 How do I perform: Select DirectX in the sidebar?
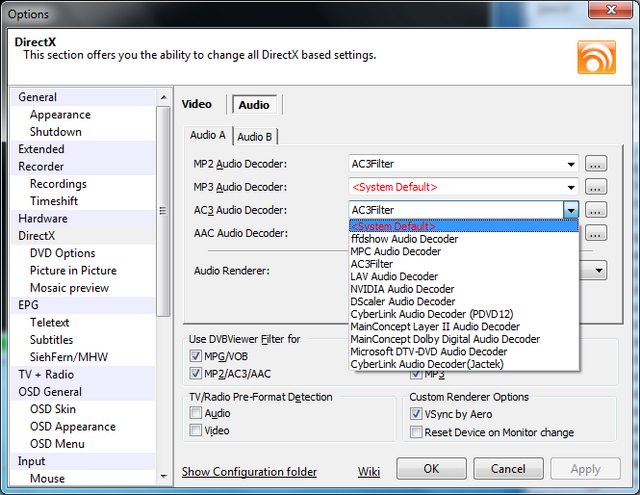pyautogui.click(x=83, y=235)
